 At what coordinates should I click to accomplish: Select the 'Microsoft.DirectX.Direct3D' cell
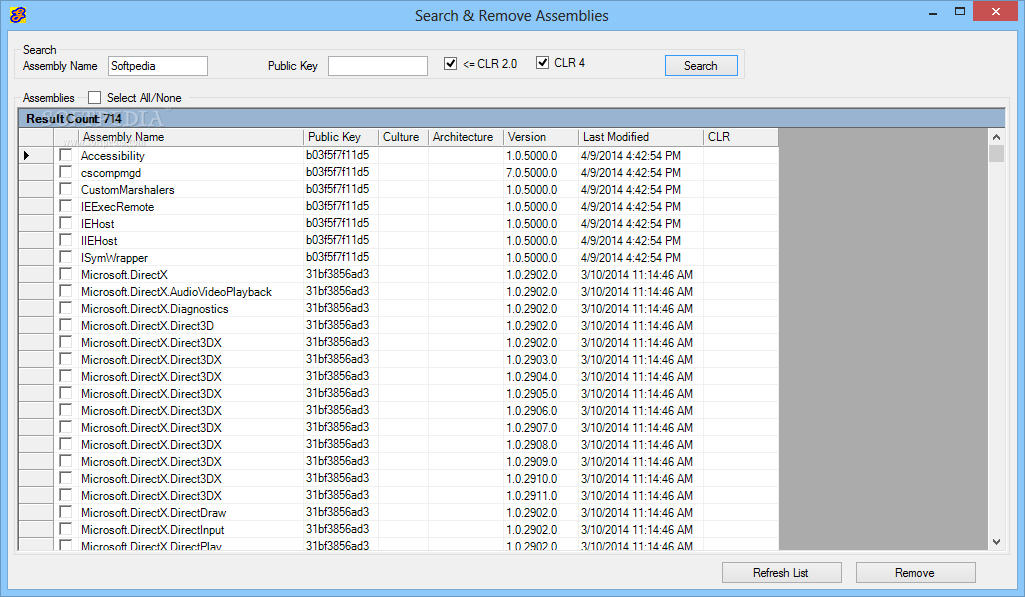[x=191, y=326]
